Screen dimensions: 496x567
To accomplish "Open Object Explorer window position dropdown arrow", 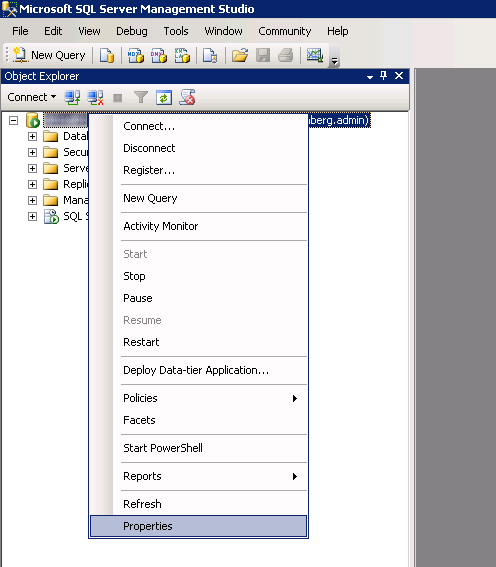I will (369, 77).
